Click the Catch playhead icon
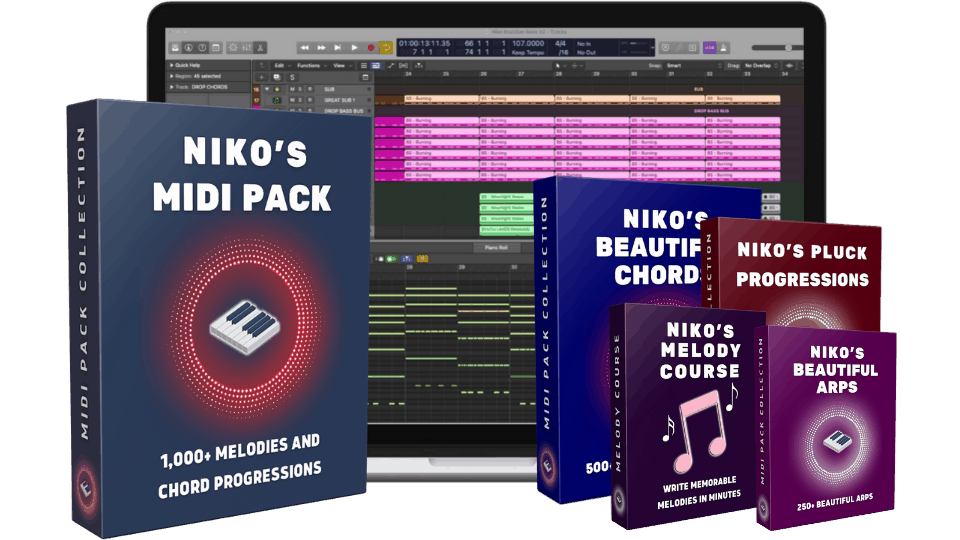The height and width of the screenshot is (540, 960). (x=419, y=66)
